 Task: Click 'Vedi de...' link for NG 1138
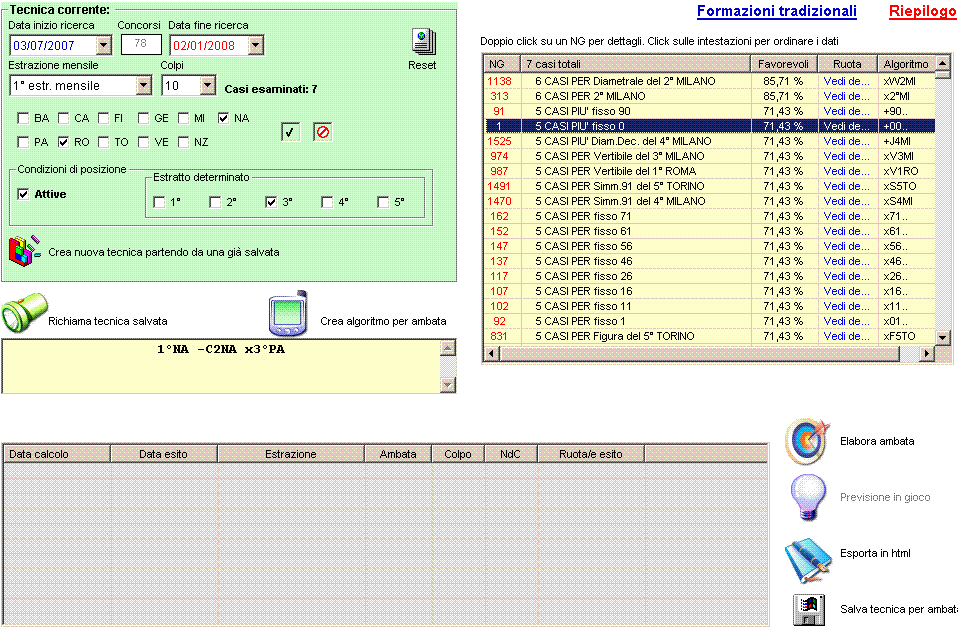click(x=846, y=81)
